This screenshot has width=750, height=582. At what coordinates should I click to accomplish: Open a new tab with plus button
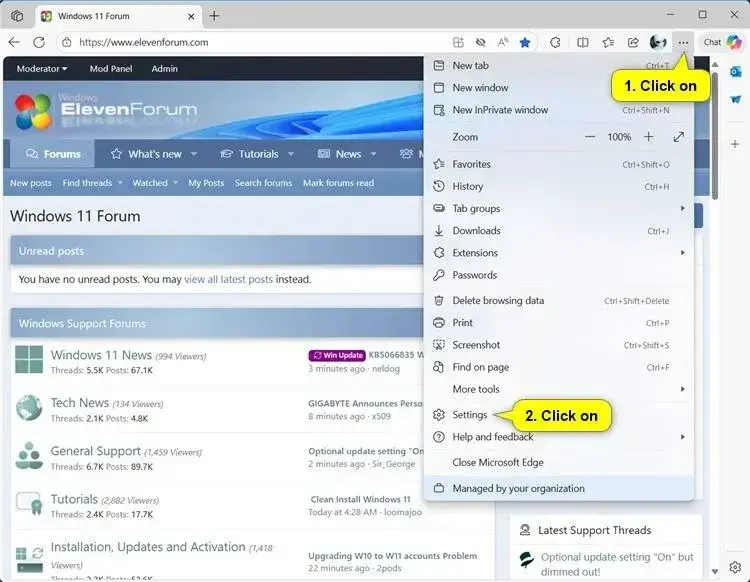pos(214,16)
